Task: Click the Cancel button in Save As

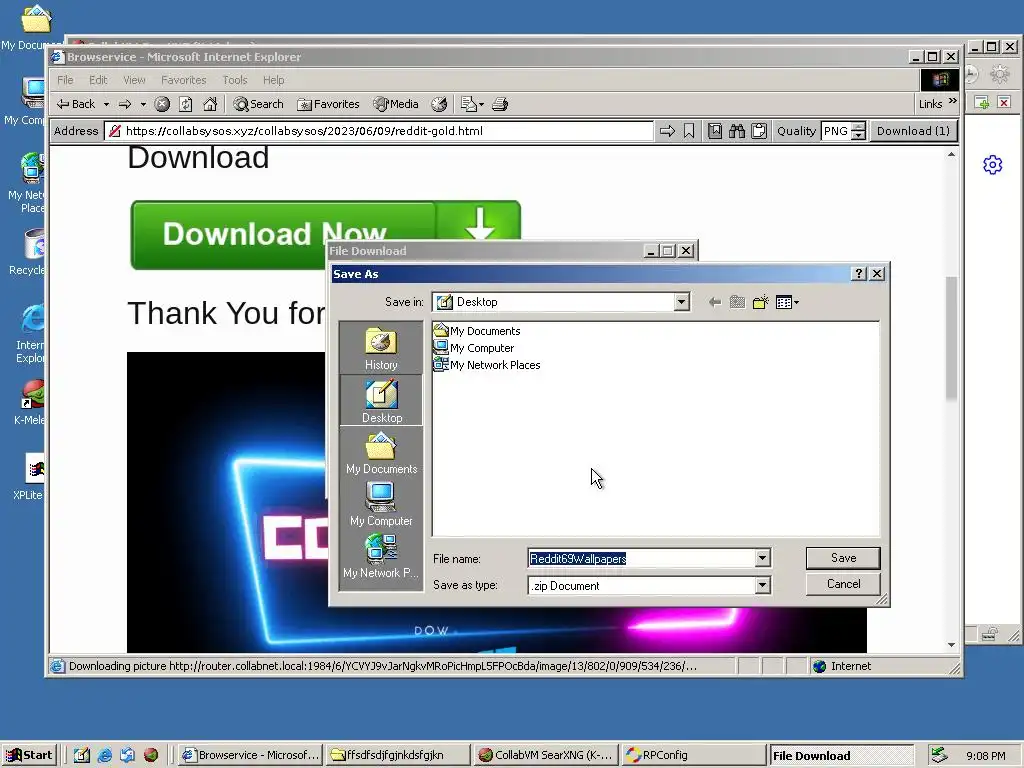Action: pos(843,584)
